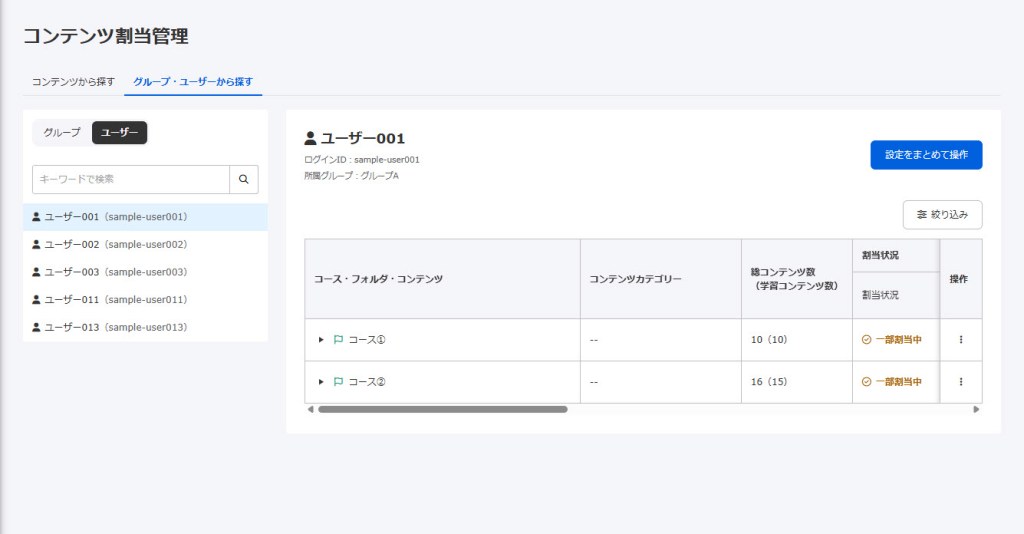Open three-dot menu for コース② row

pyautogui.click(x=961, y=382)
